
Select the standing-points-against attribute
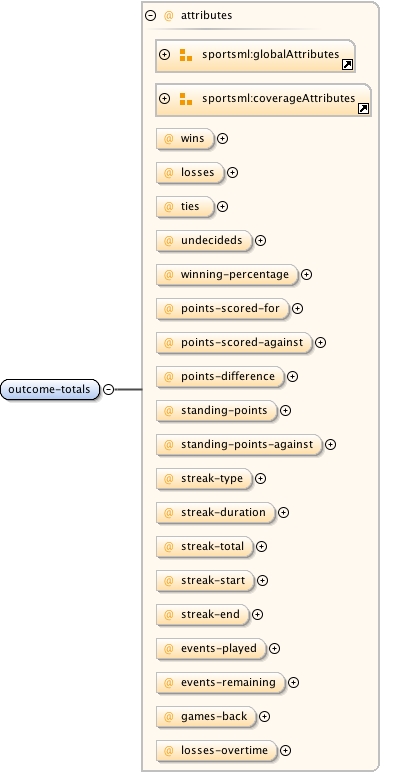click(239, 445)
